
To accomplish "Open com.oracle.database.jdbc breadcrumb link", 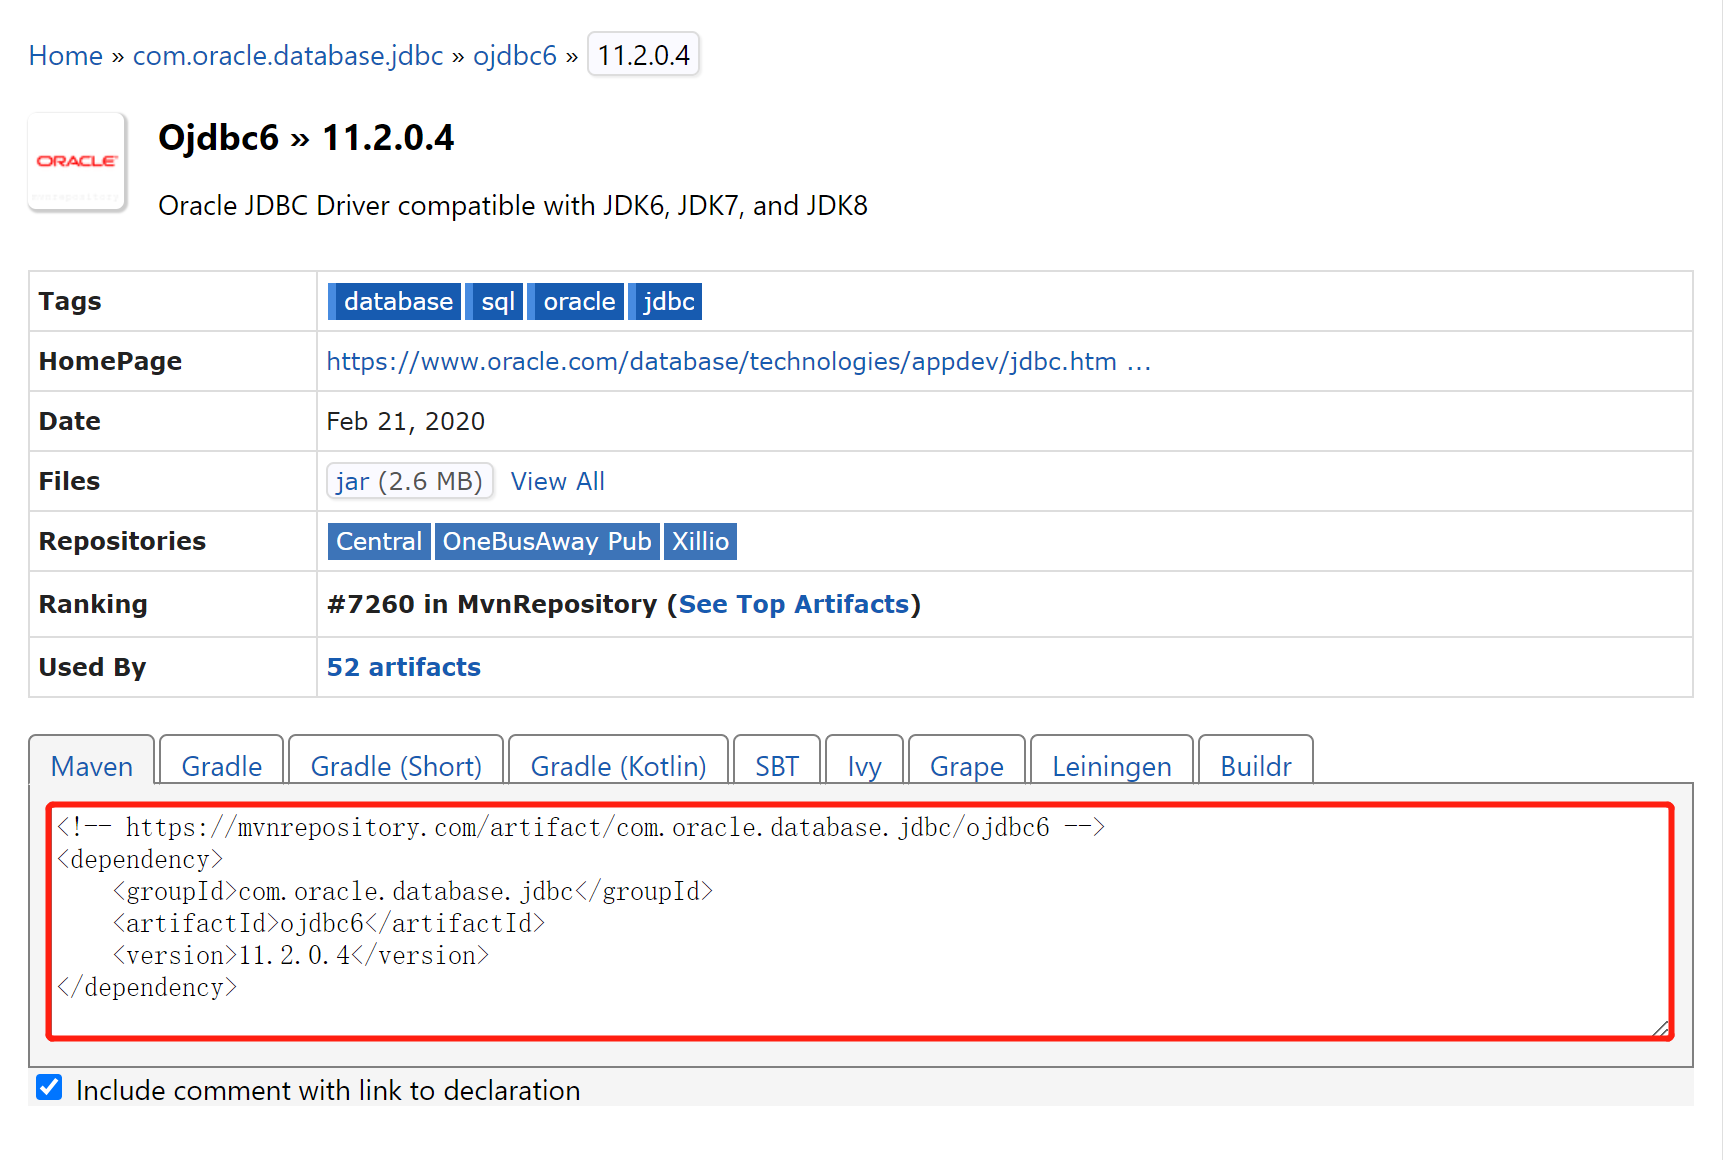I will pyautogui.click(x=288, y=55).
